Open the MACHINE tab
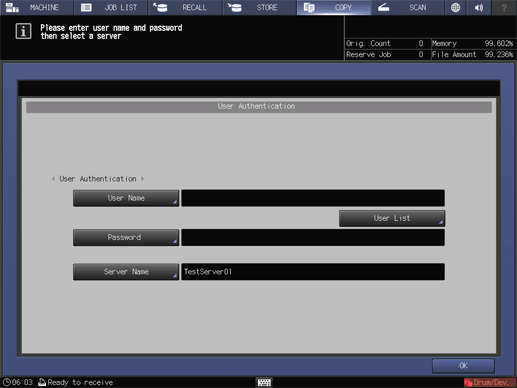This screenshot has width=517, height=388. tap(36, 7)
